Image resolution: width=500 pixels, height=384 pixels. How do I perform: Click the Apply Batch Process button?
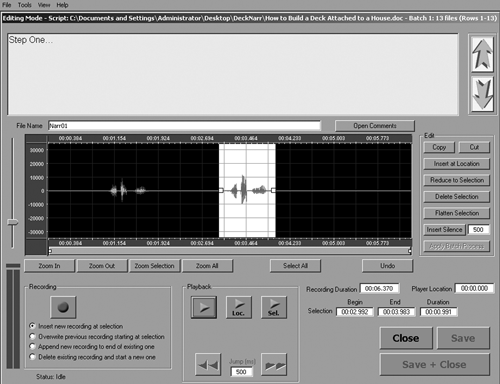click(x=456, y=246)
